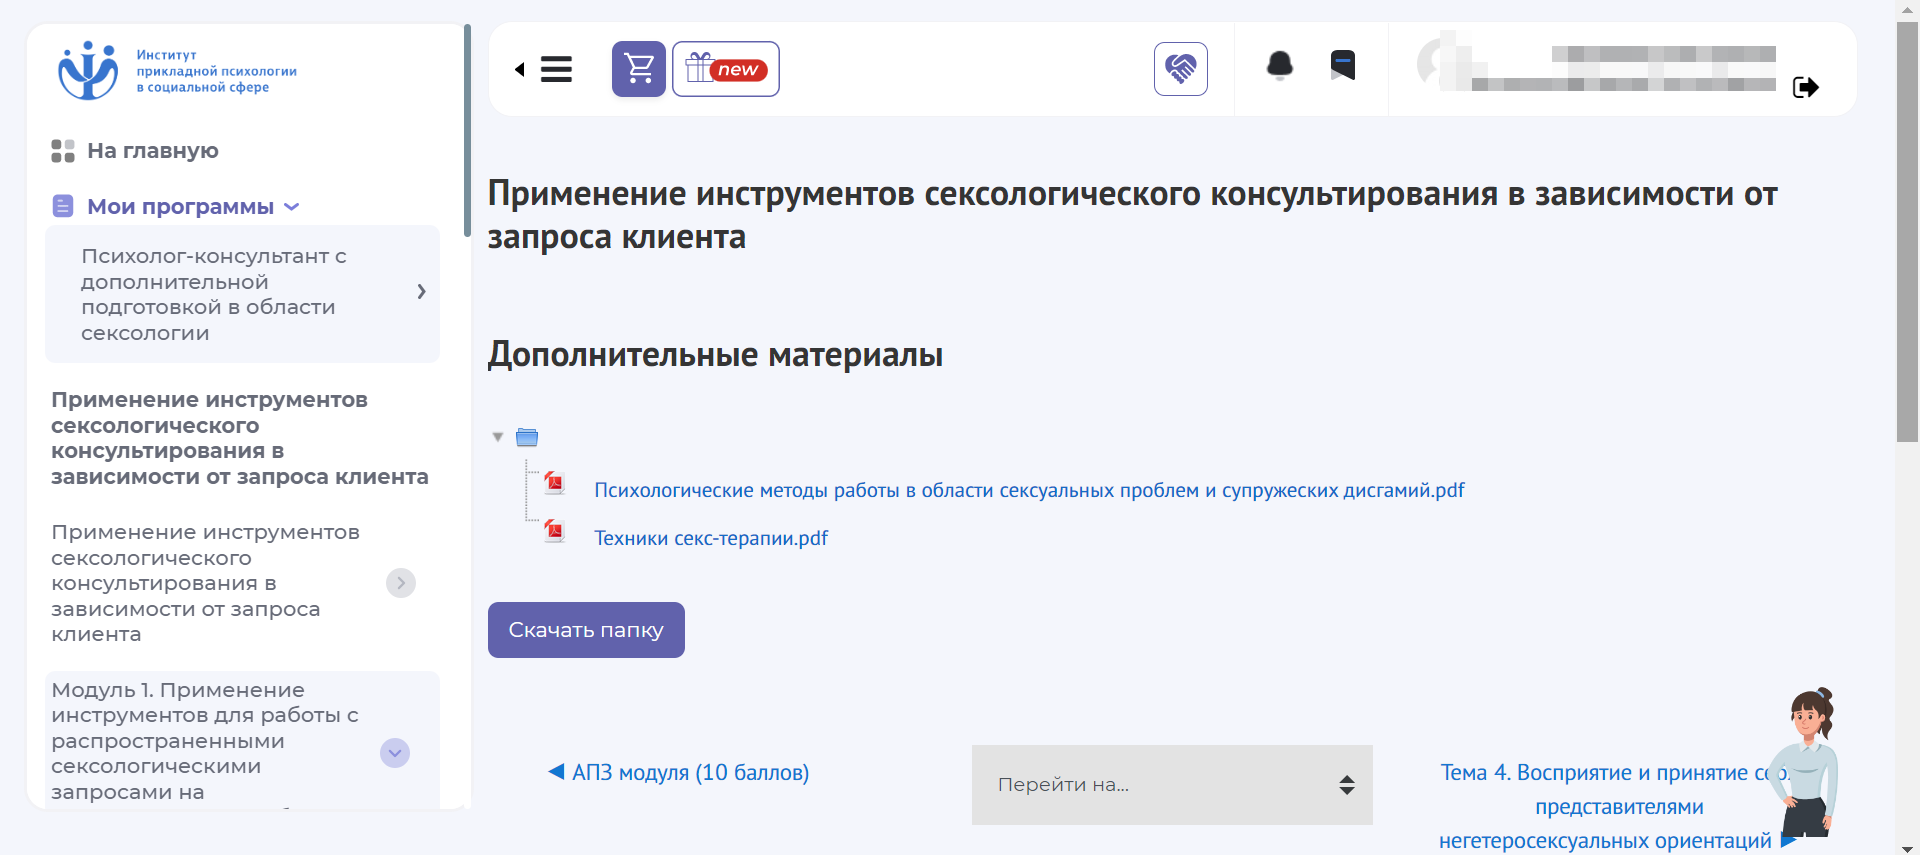Collapse Модуль 1 with round chevron
Screen dimensions: 1920x855
point(395,753)
